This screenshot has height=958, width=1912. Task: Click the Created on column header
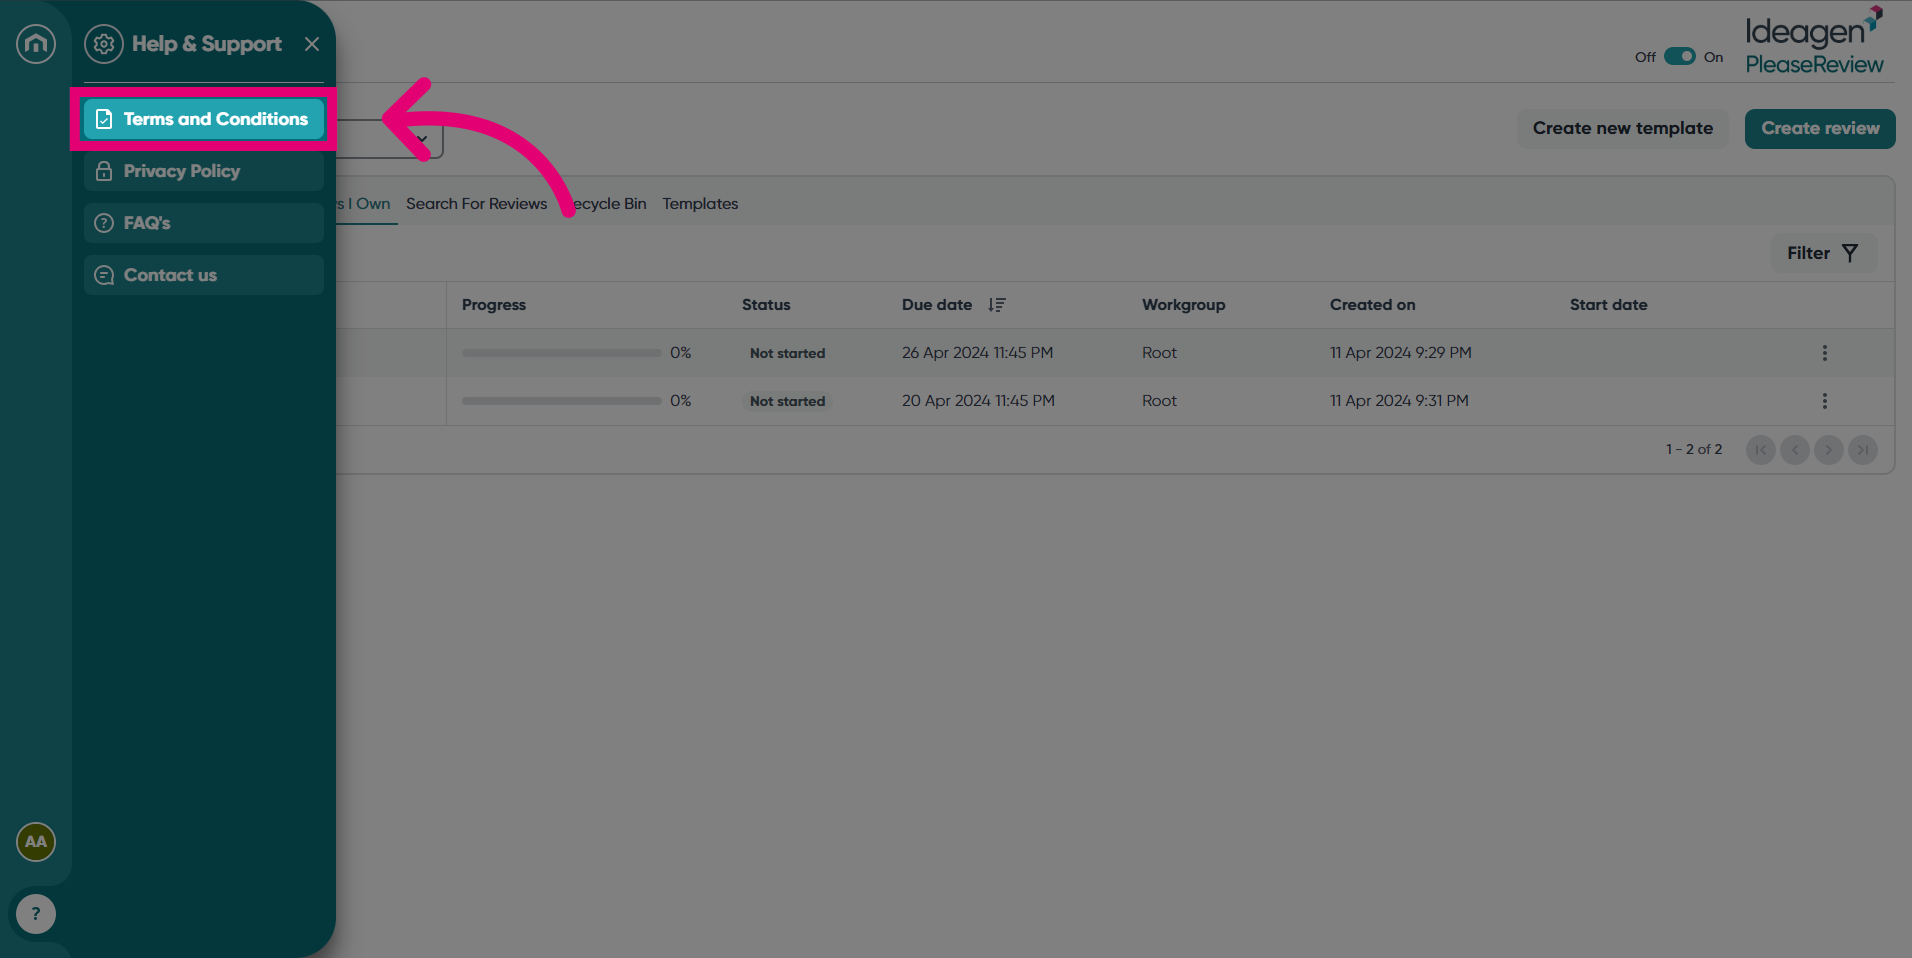(x=1373, y=305)
